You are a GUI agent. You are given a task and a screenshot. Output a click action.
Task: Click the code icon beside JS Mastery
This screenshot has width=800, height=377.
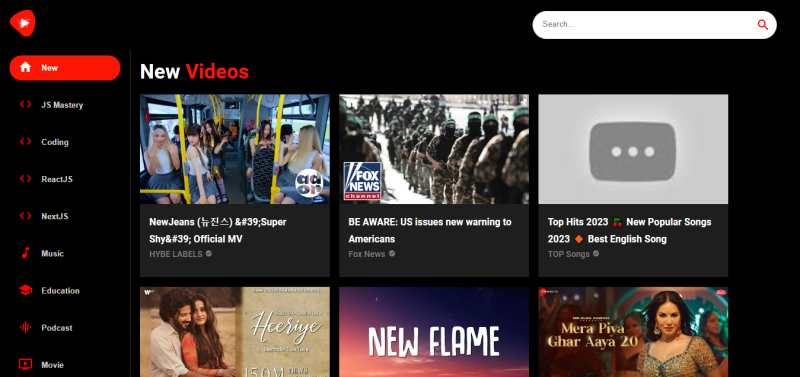click(25, 105)
